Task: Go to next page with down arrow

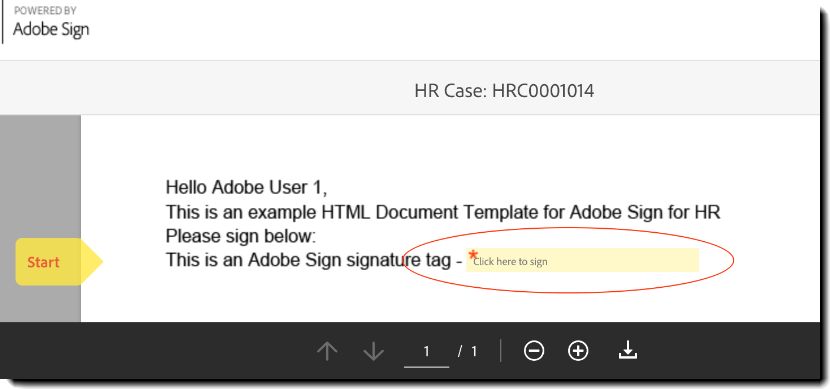Action: 373,351
